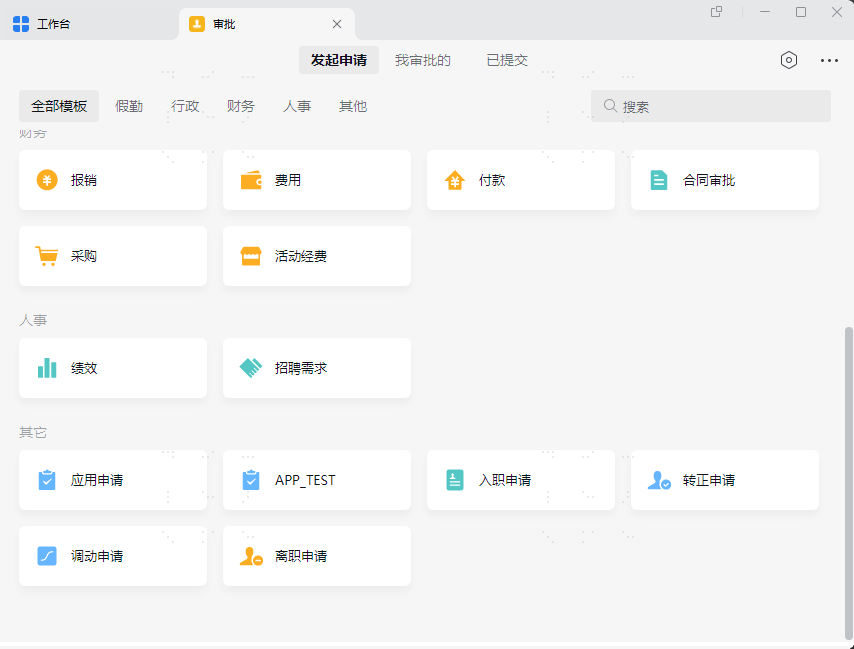Click the 应用申请 clipboard icon

pyautogui.click(x=47, y=480)
